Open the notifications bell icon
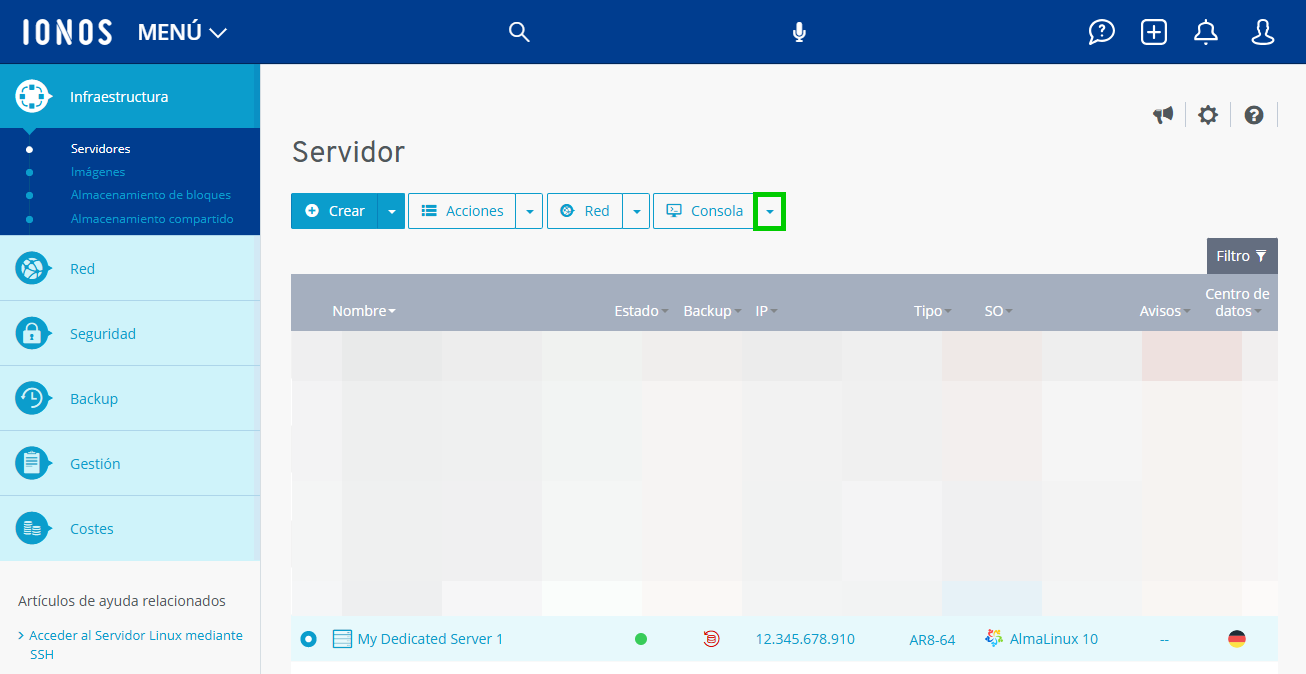This screenshot has width=1306, height=674. click(x=1205, y=31)
